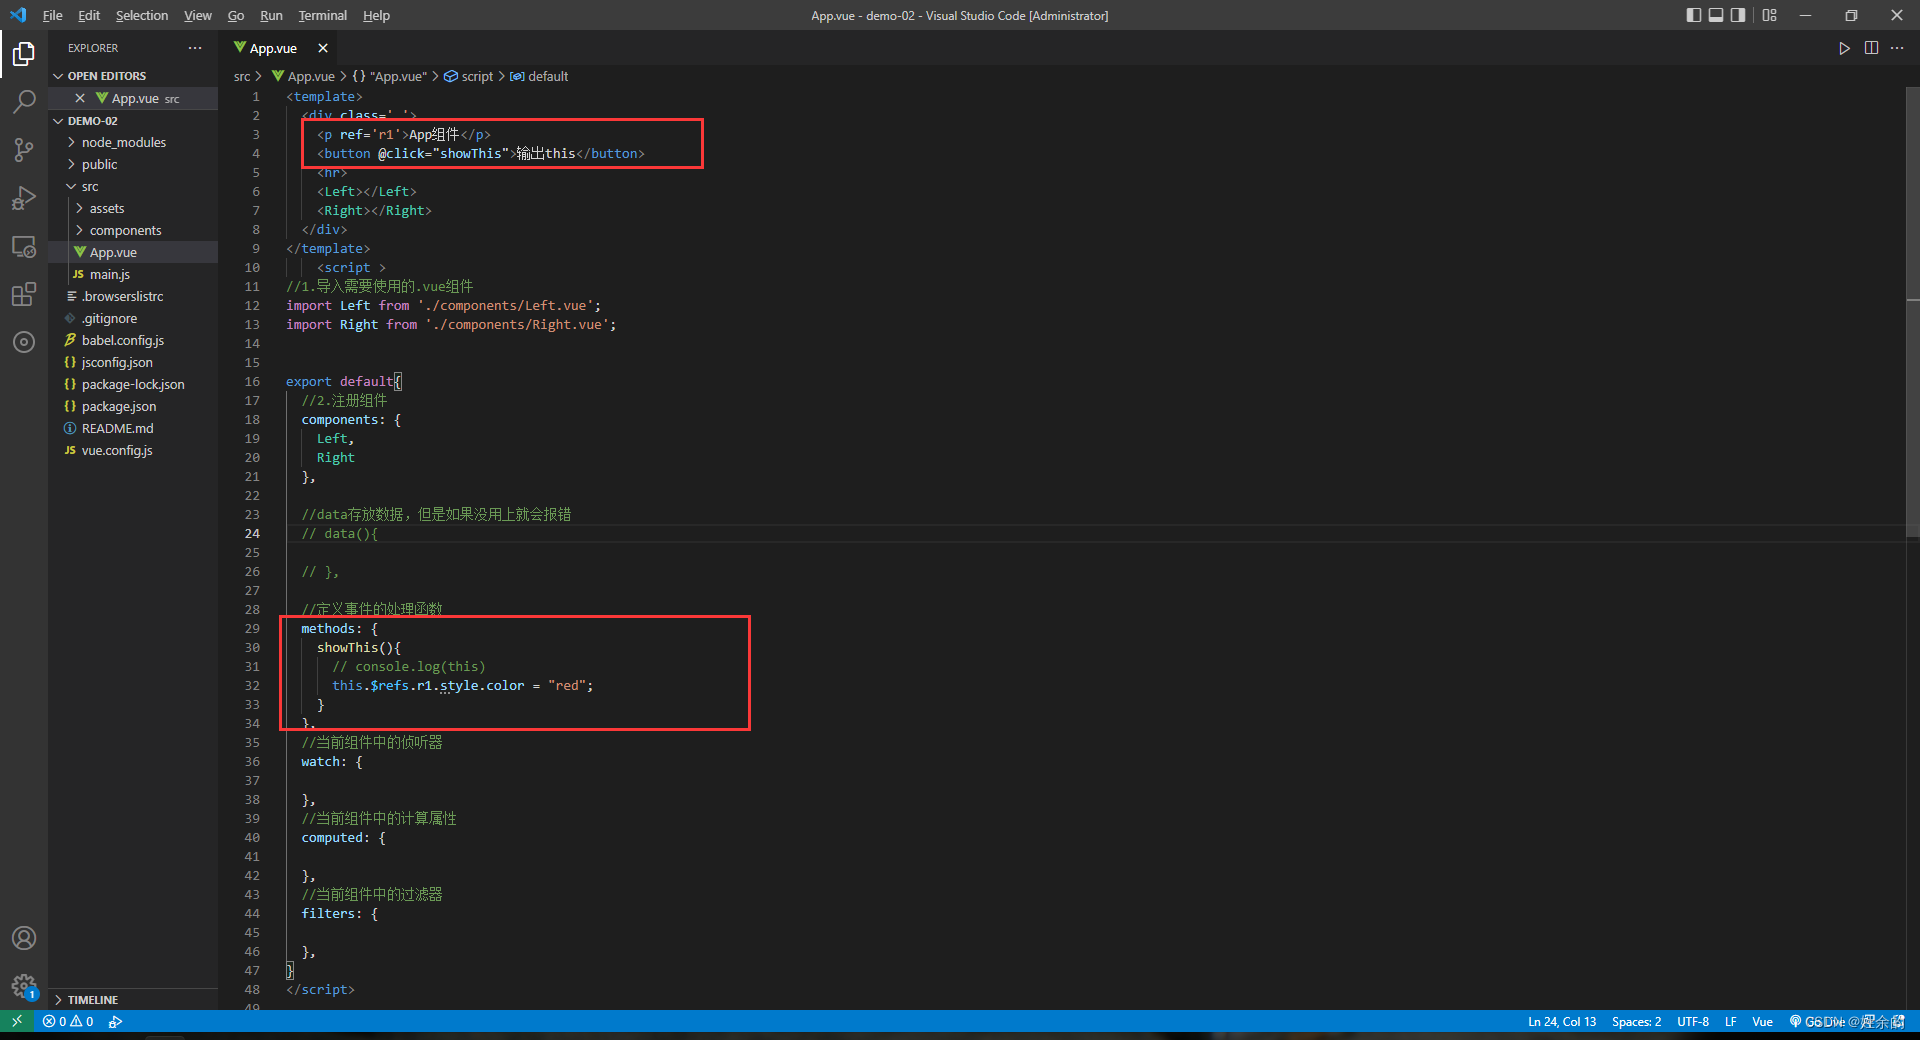
Task: Open the View menu
Action: pyautogui.click(x=198, y=15)
